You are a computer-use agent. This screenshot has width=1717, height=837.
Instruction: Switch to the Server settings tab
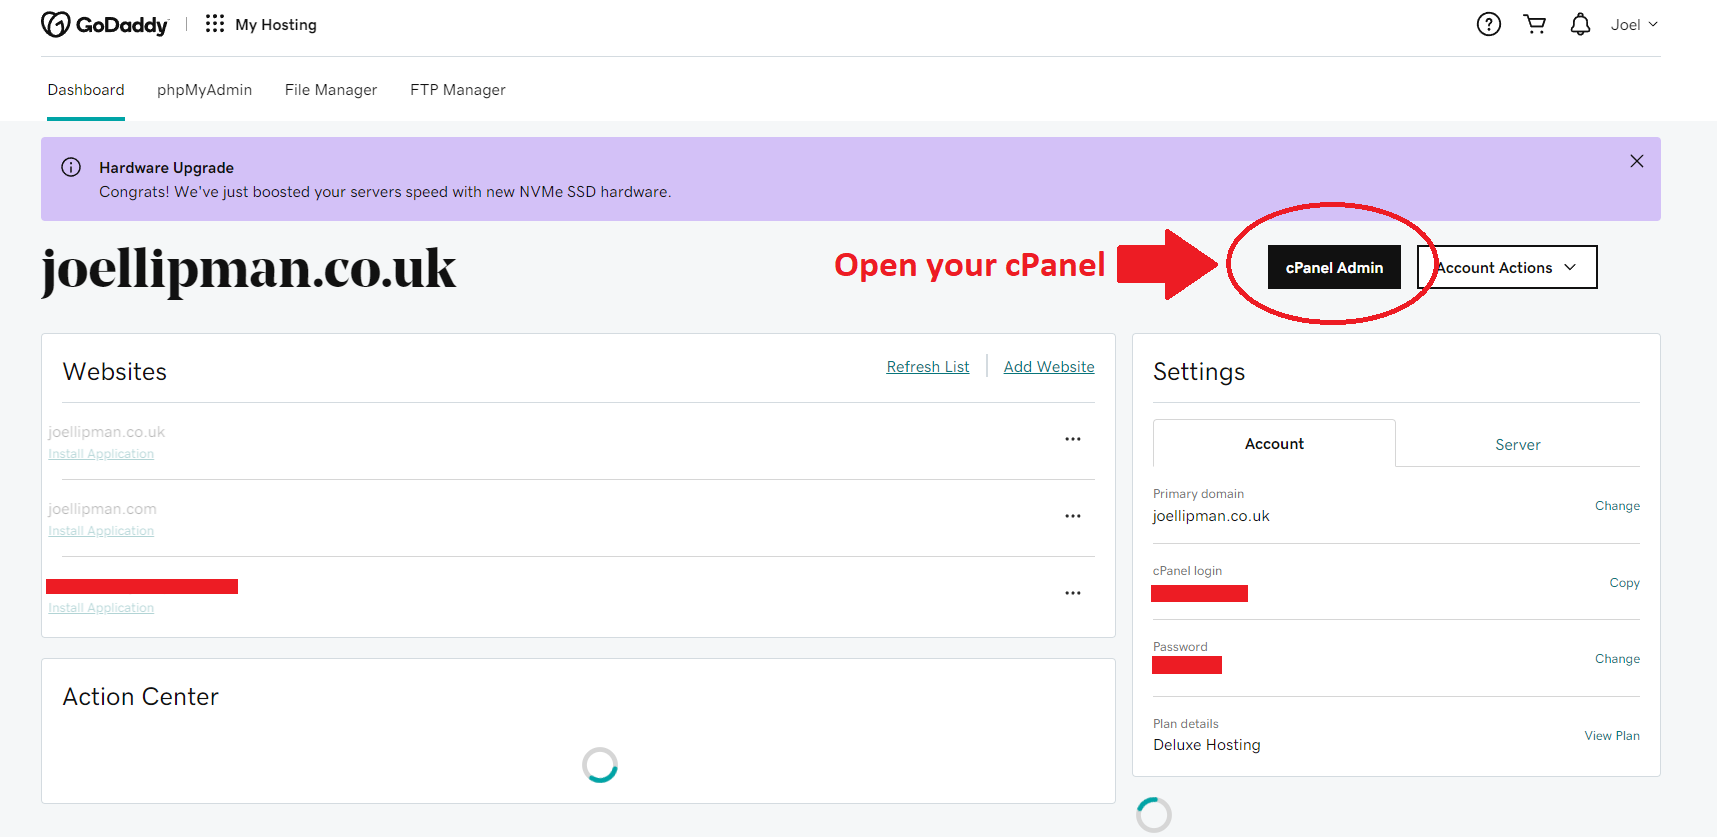pyautogui.click(x=1517, y=445)
